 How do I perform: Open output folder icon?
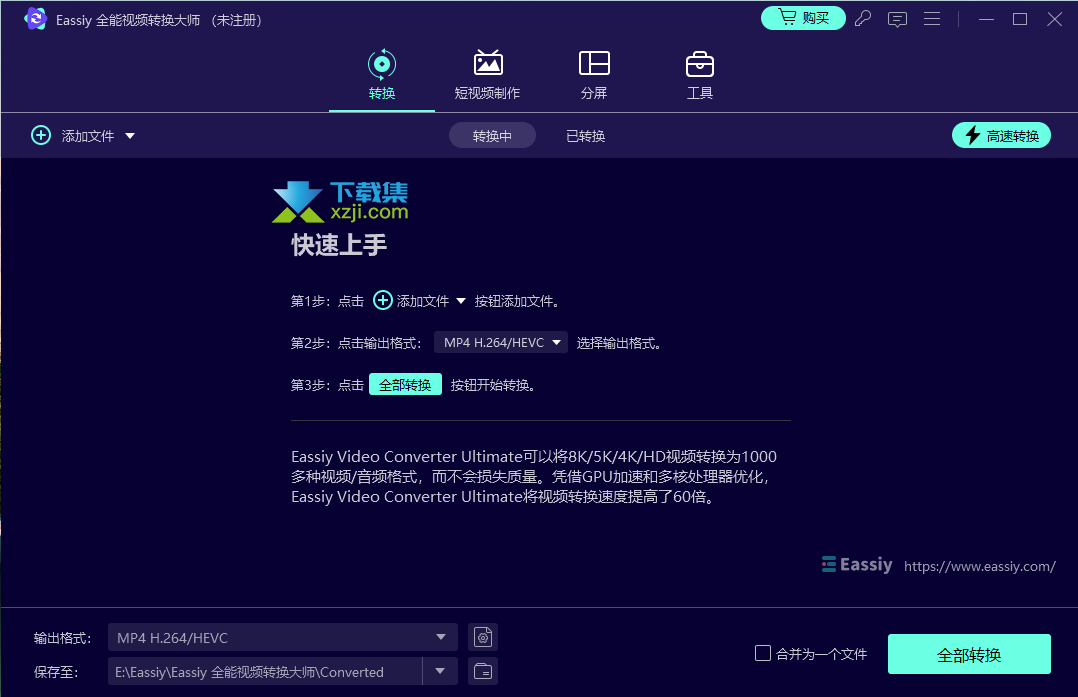coord(483,671)
